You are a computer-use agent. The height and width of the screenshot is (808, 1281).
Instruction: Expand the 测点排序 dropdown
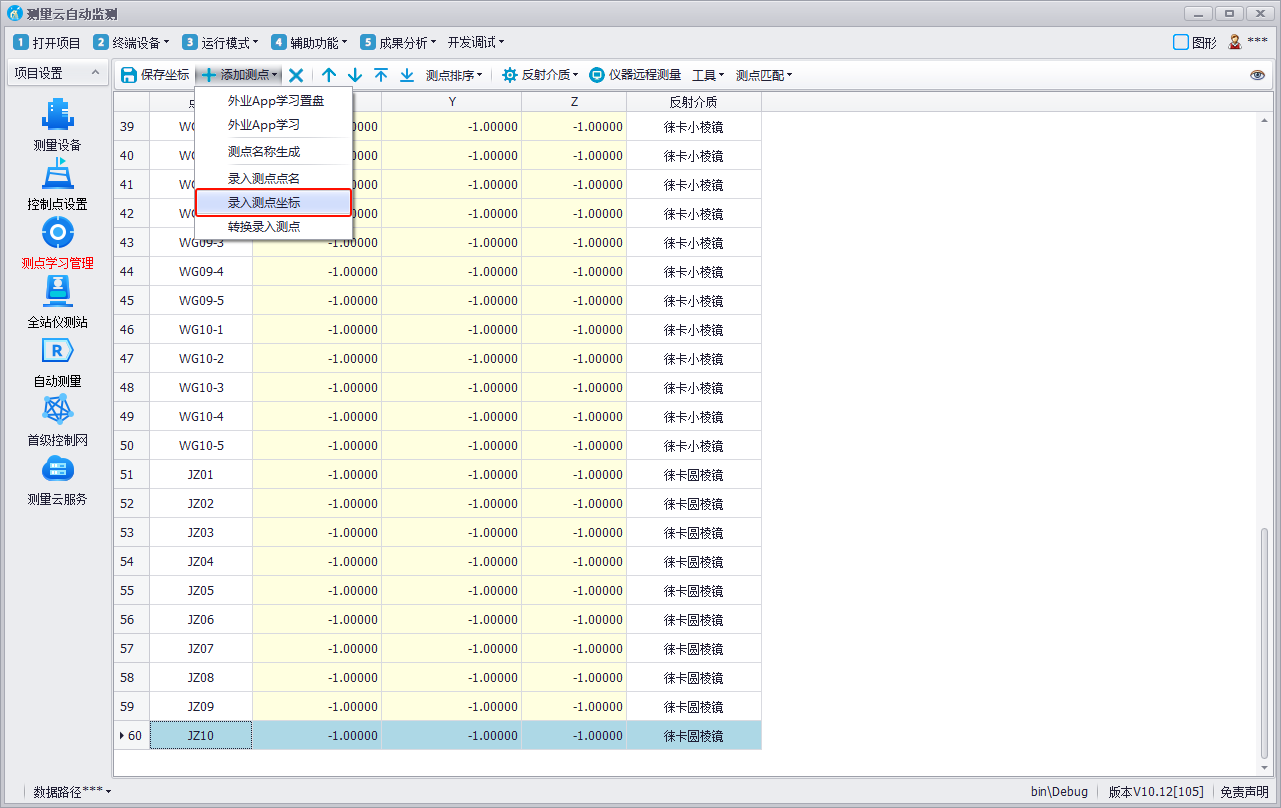tap(454, 75)
